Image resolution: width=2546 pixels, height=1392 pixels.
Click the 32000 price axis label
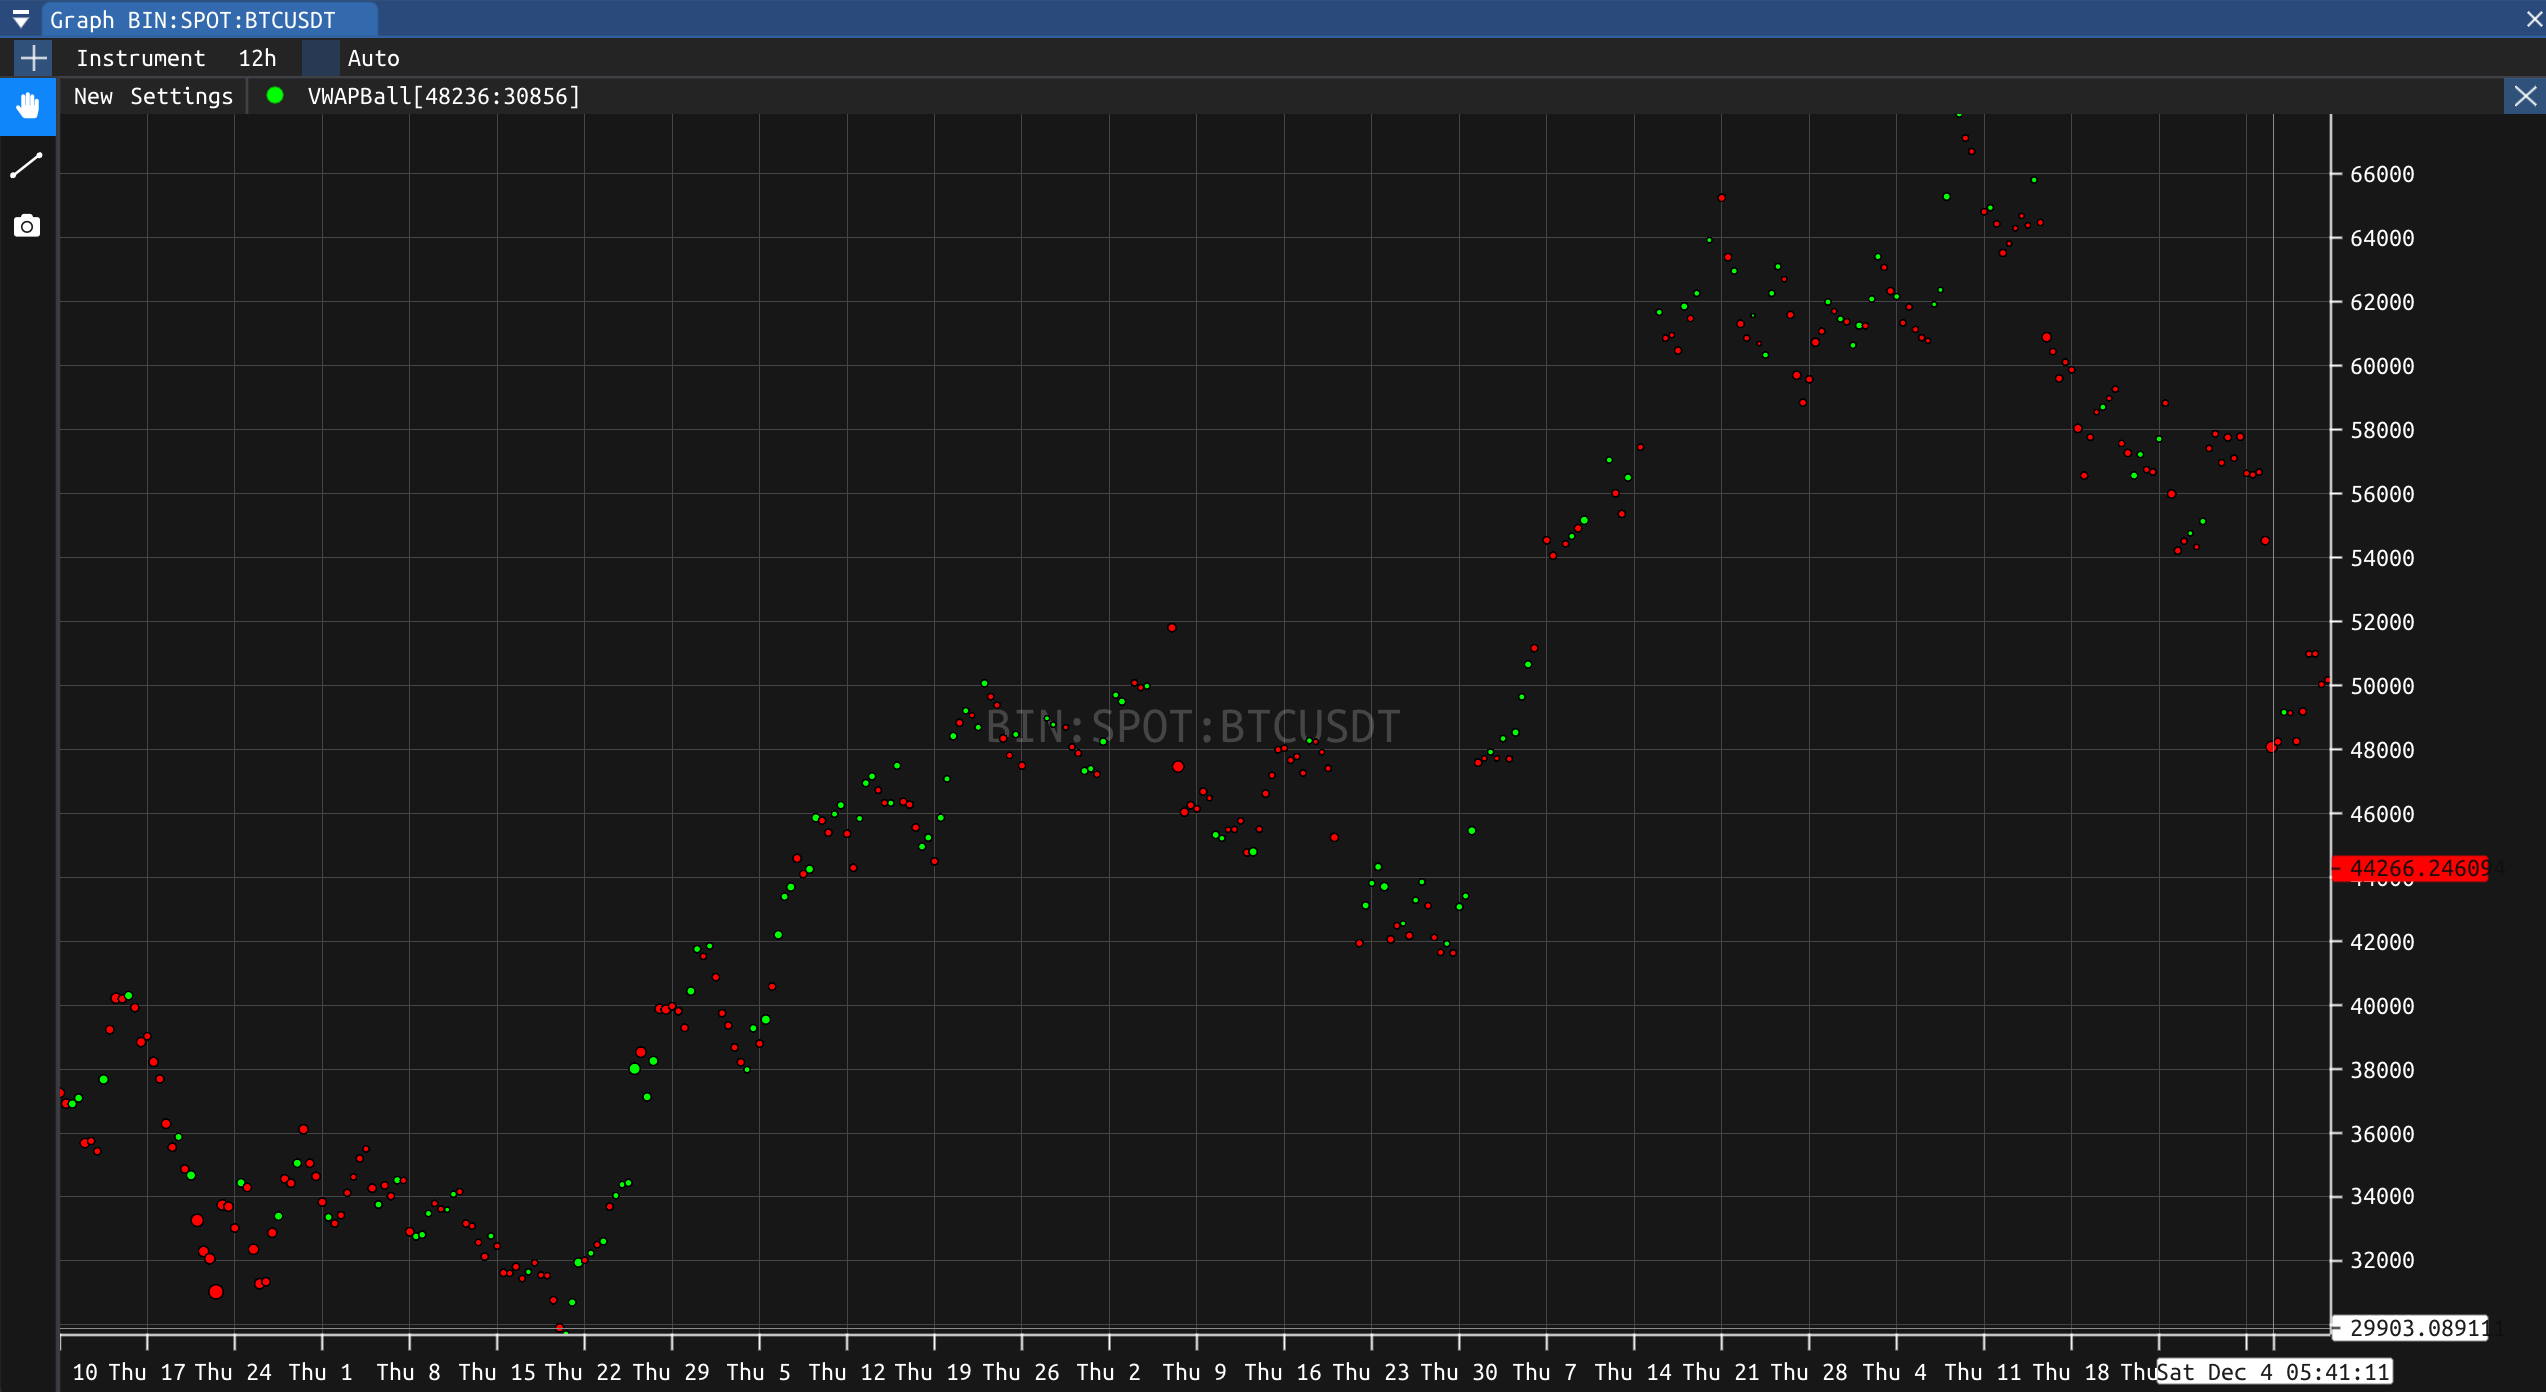2382,1260
